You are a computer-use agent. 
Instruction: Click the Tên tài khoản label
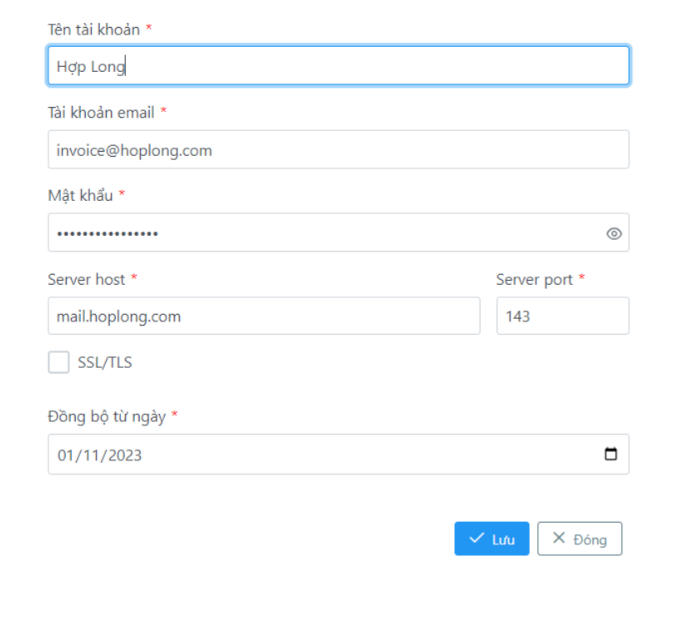pyautogui.click(x=94, y=29)
